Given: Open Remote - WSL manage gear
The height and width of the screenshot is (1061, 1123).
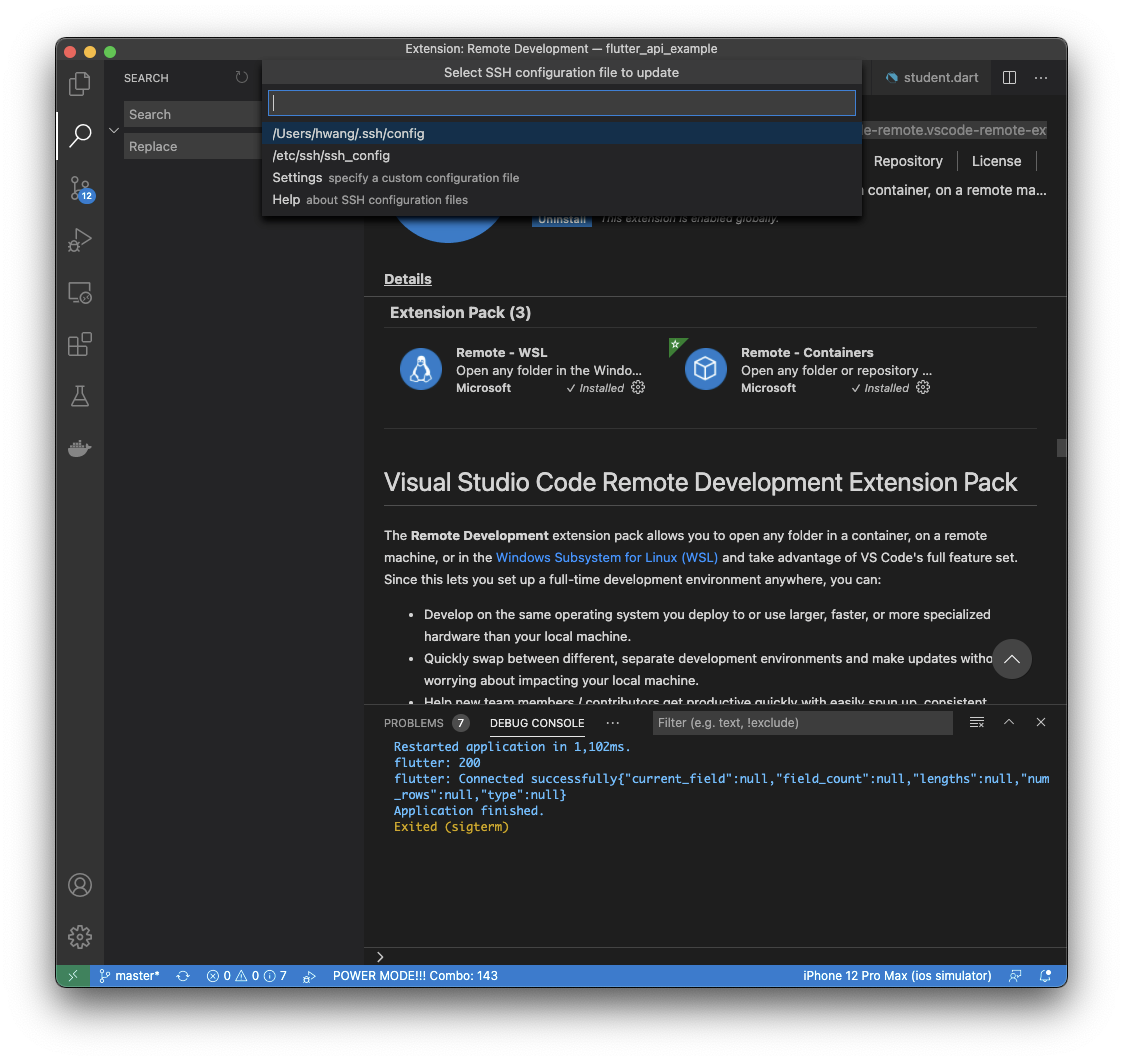Looking at the screenshot, I should (638, 388).
